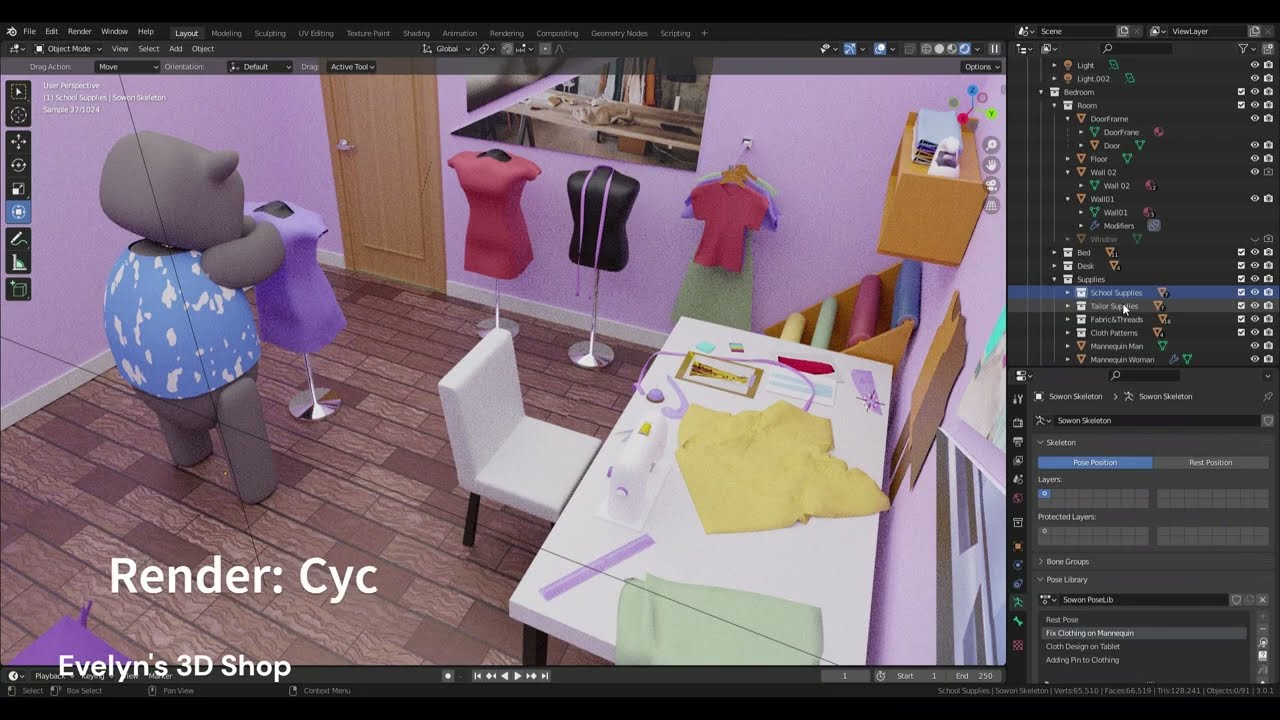1280x720 pixels.
Task: Disable render camera for Mannequin Man
Action: coord(1268,346)
